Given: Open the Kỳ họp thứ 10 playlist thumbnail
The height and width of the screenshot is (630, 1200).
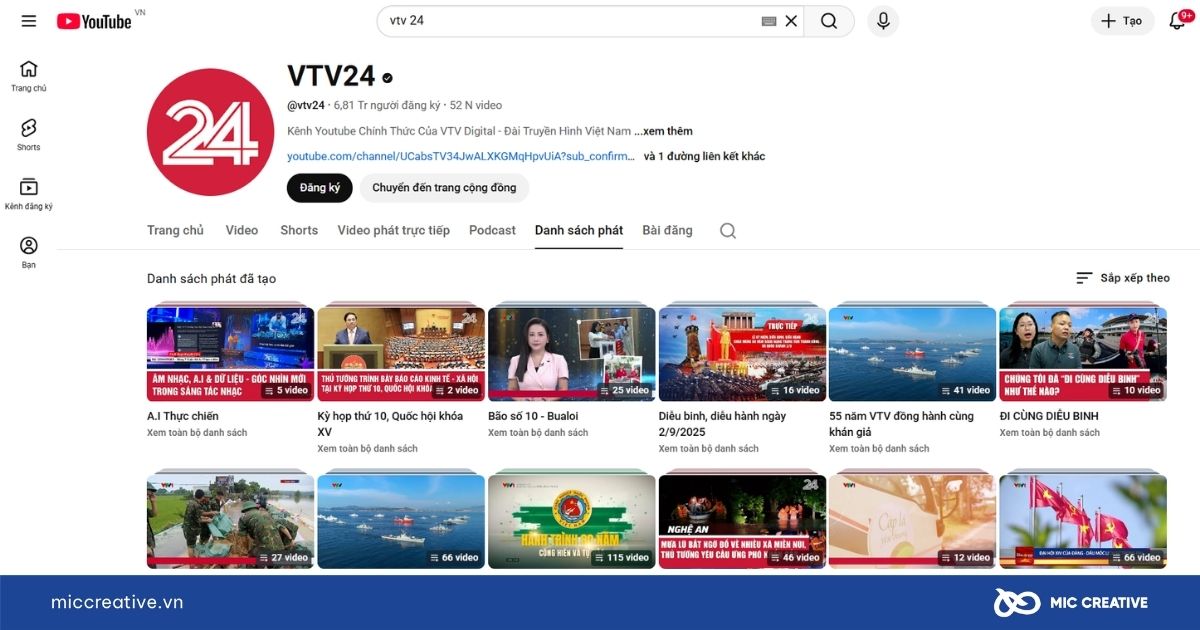Looking at the screenshot, I should tap(401, 353).
